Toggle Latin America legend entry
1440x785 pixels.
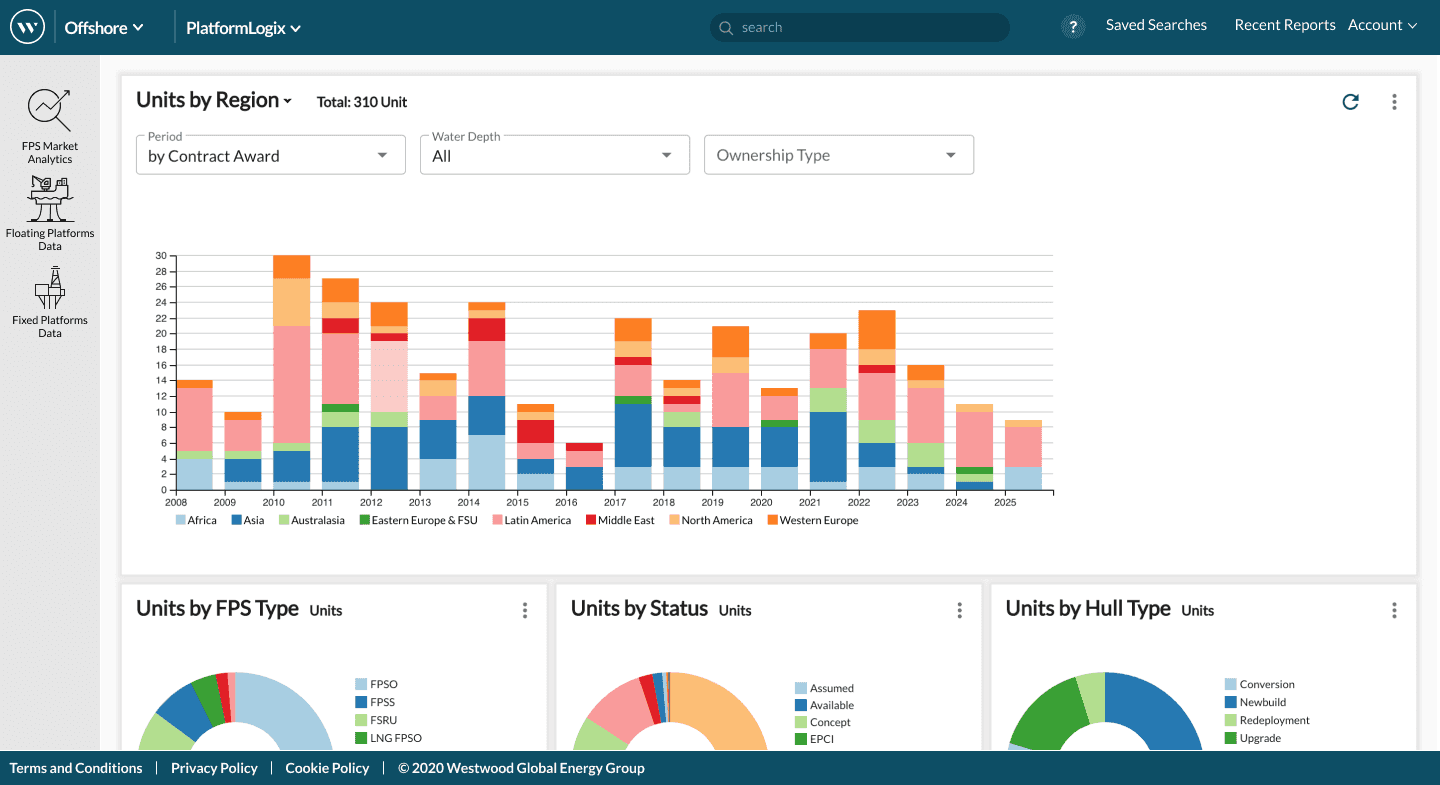tap(531, 520)
